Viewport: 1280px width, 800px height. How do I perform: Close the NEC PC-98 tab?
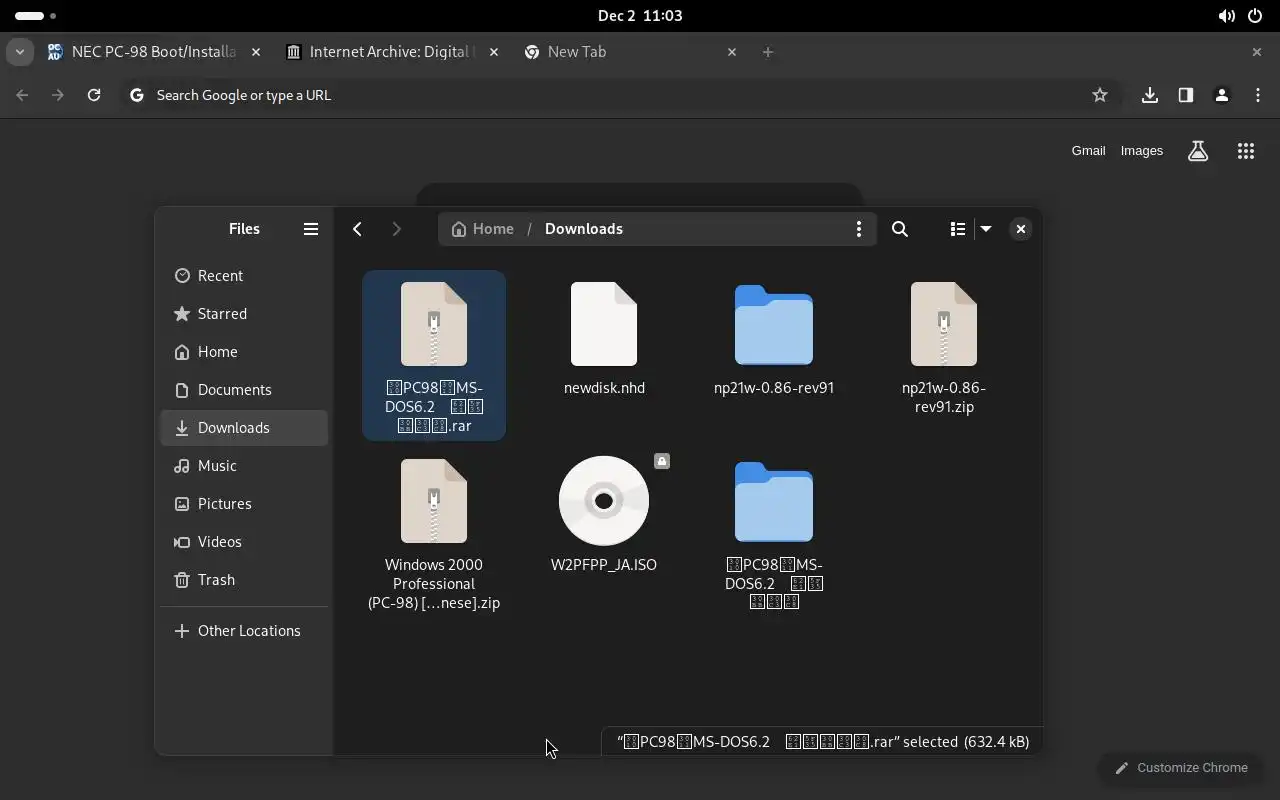(256, 52)
